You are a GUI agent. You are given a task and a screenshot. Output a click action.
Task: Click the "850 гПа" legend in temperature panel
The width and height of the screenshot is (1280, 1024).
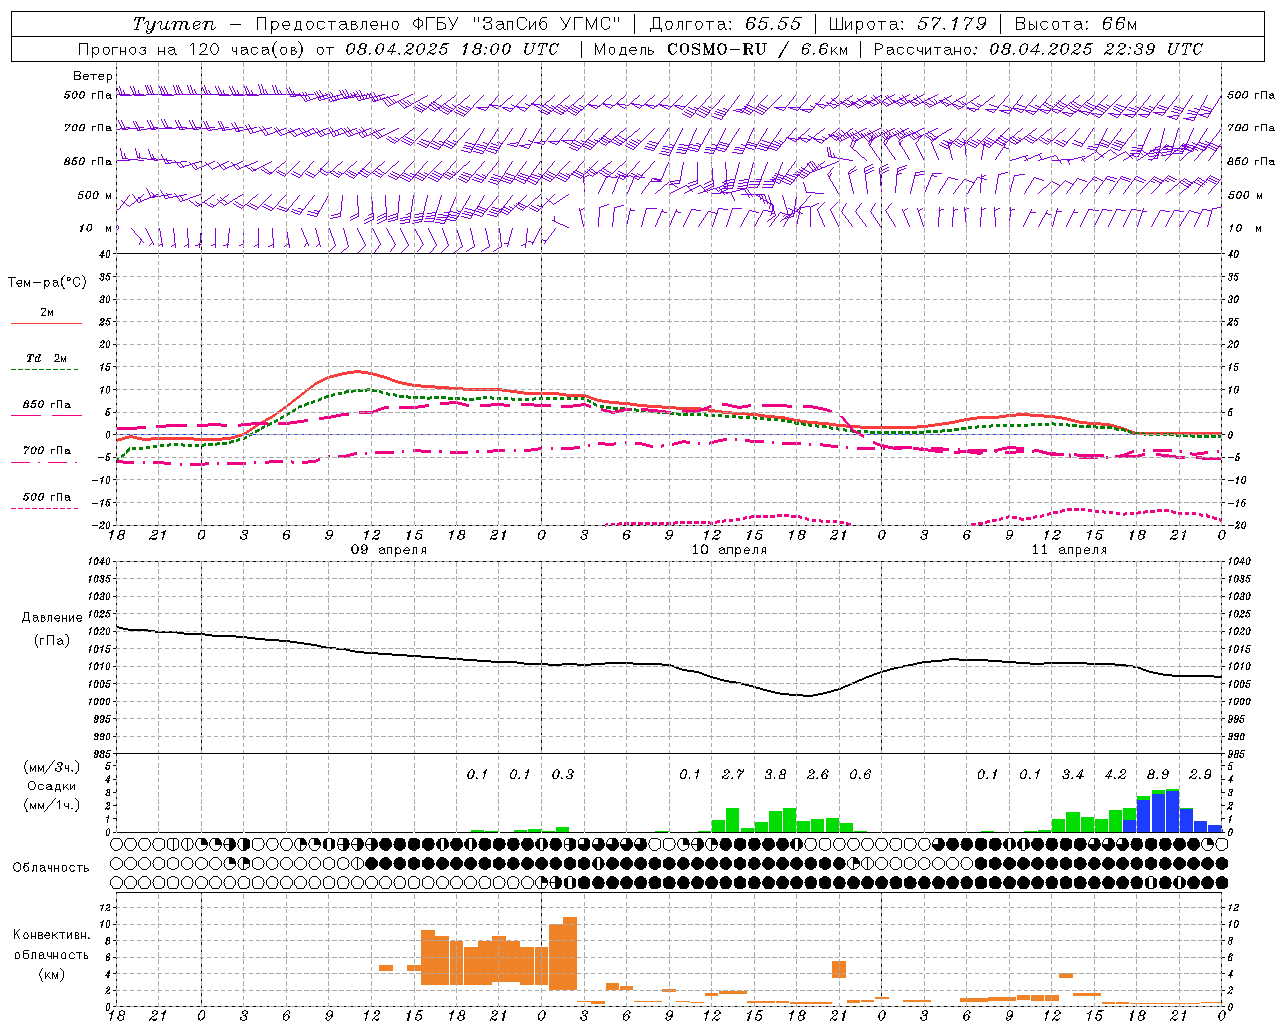47,405
